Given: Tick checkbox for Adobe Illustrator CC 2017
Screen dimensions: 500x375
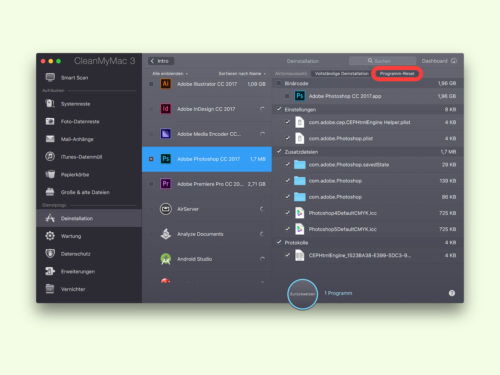Looking at the screenshot, I should (x=151, y=84).
